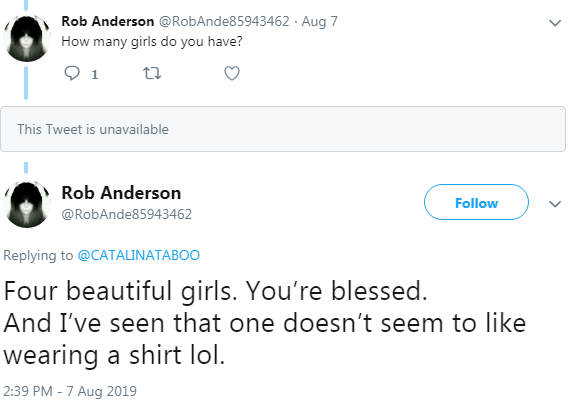
Task: Expand the top tweet options chevron
Action: (x=555, y=23)
